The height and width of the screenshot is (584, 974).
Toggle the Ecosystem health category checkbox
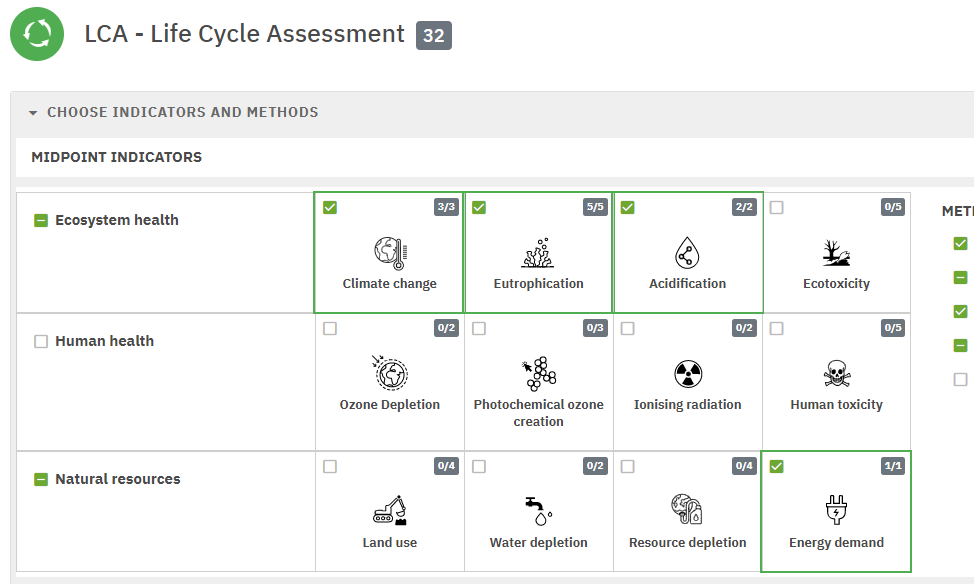coord(41,220)
